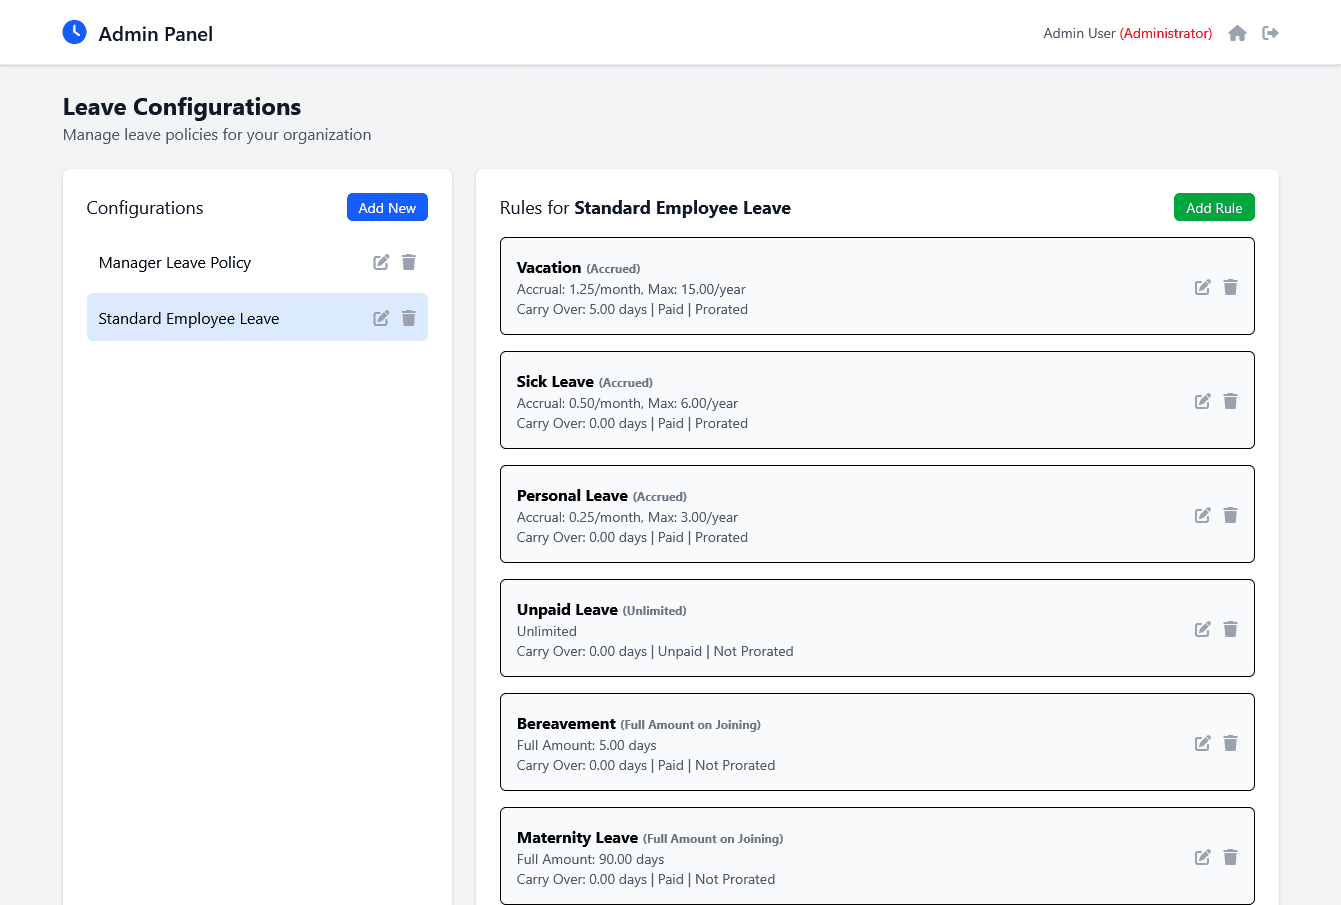Edit the Manager Leave Policy configuration
The height and width of the screenshot is (905, 1341).
[x=381, y=262]
